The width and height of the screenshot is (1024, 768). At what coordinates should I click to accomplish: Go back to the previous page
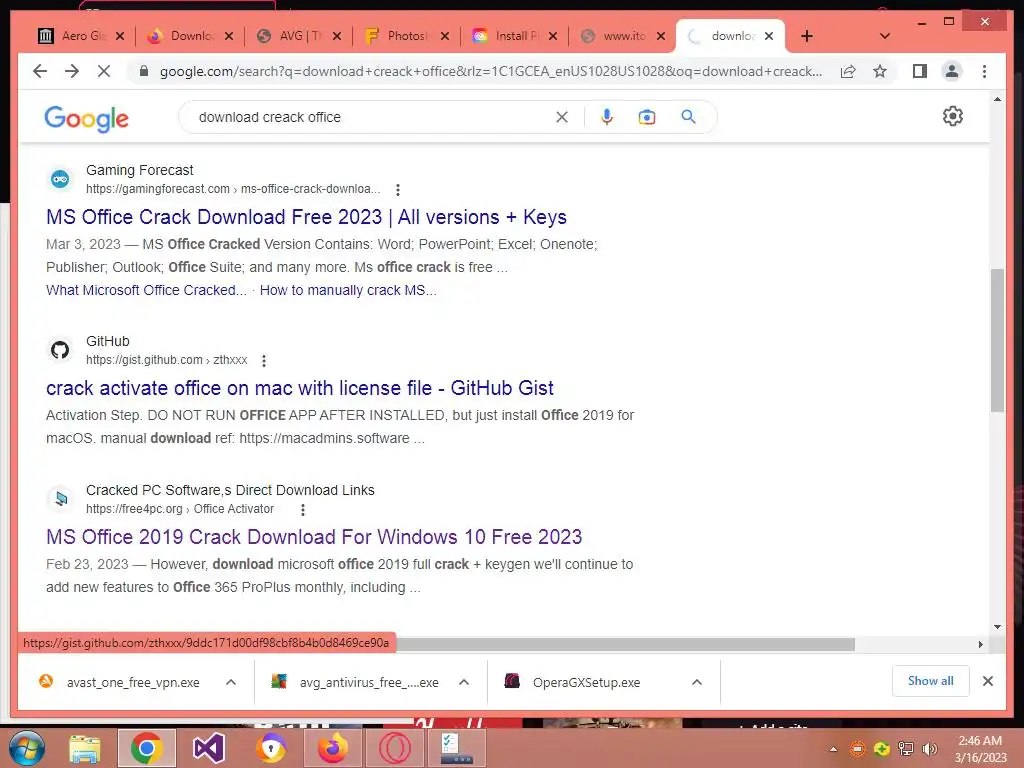[x=40, y=71]
